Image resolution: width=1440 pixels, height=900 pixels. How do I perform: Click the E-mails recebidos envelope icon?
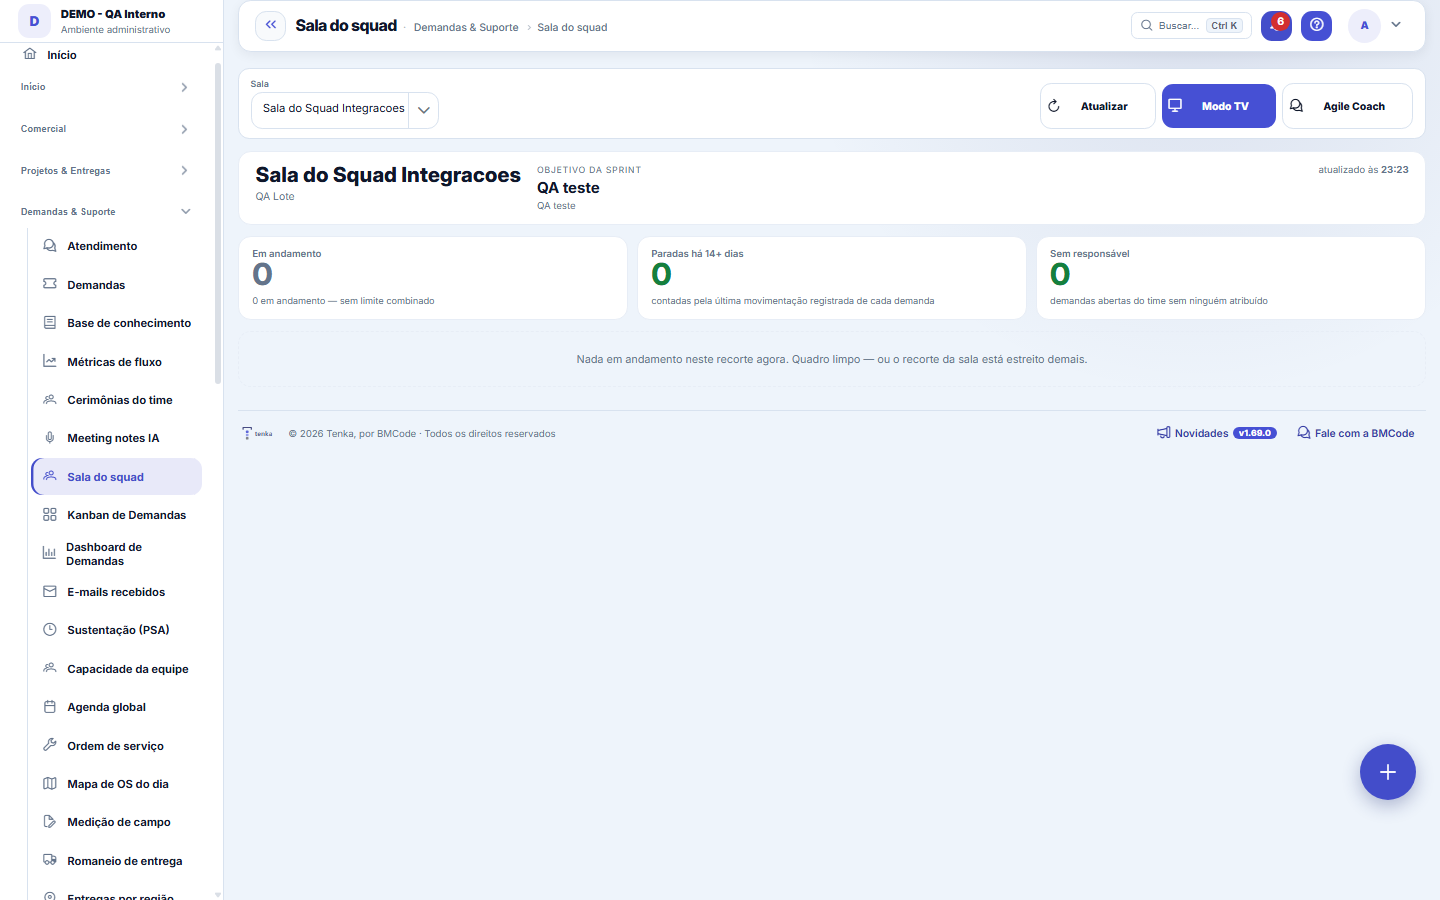click(50, 592)
